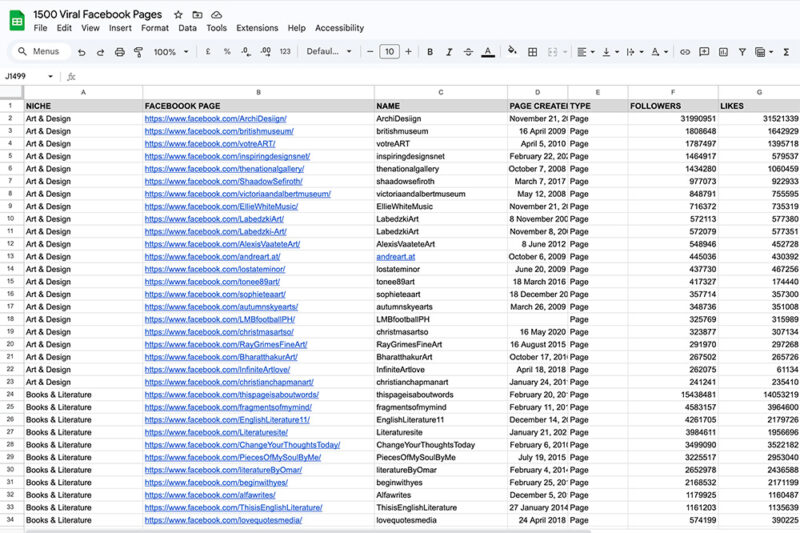Screen dimensions: 800x533
Task: Open the borders tool
Action: (532, 52)
